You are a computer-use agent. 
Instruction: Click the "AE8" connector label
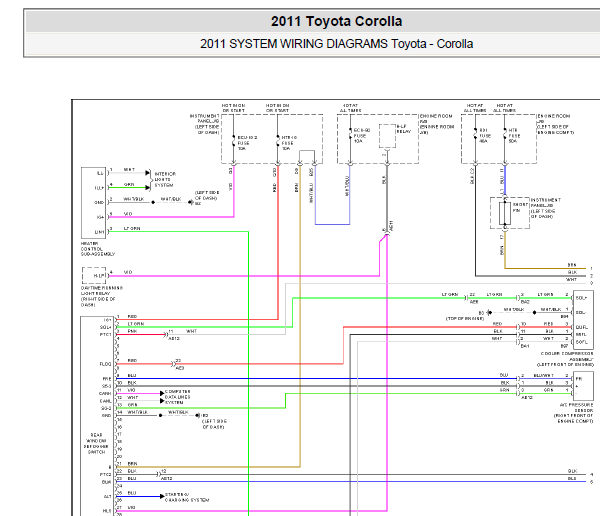474,302
